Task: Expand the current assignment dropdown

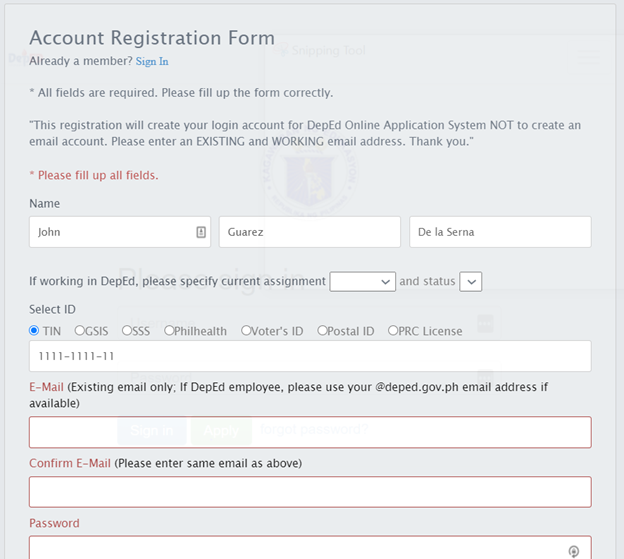Action: tap(363, 282)
